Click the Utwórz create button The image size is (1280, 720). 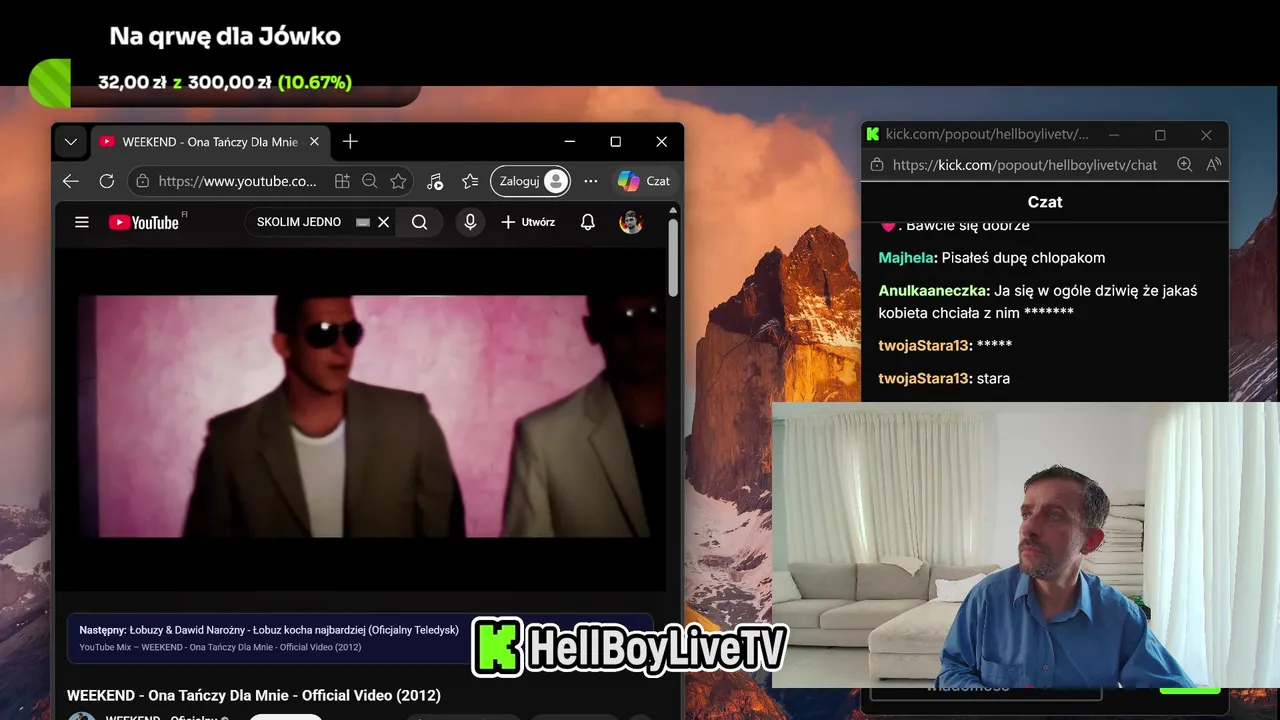(x=528, y=222)
